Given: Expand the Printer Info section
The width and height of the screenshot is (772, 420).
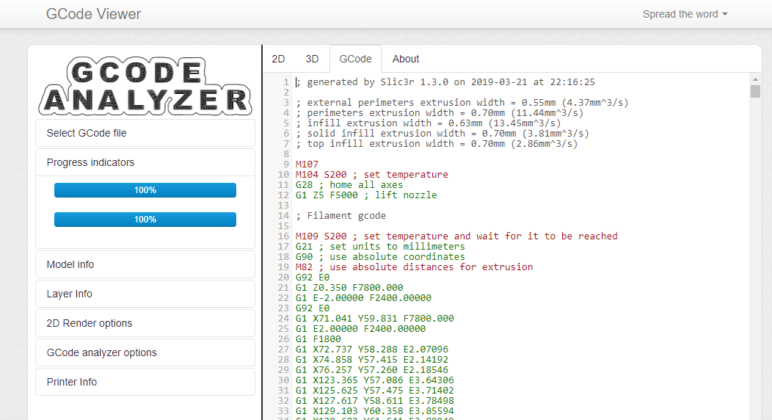Looking at the screenshot, I should coord(145,382).
